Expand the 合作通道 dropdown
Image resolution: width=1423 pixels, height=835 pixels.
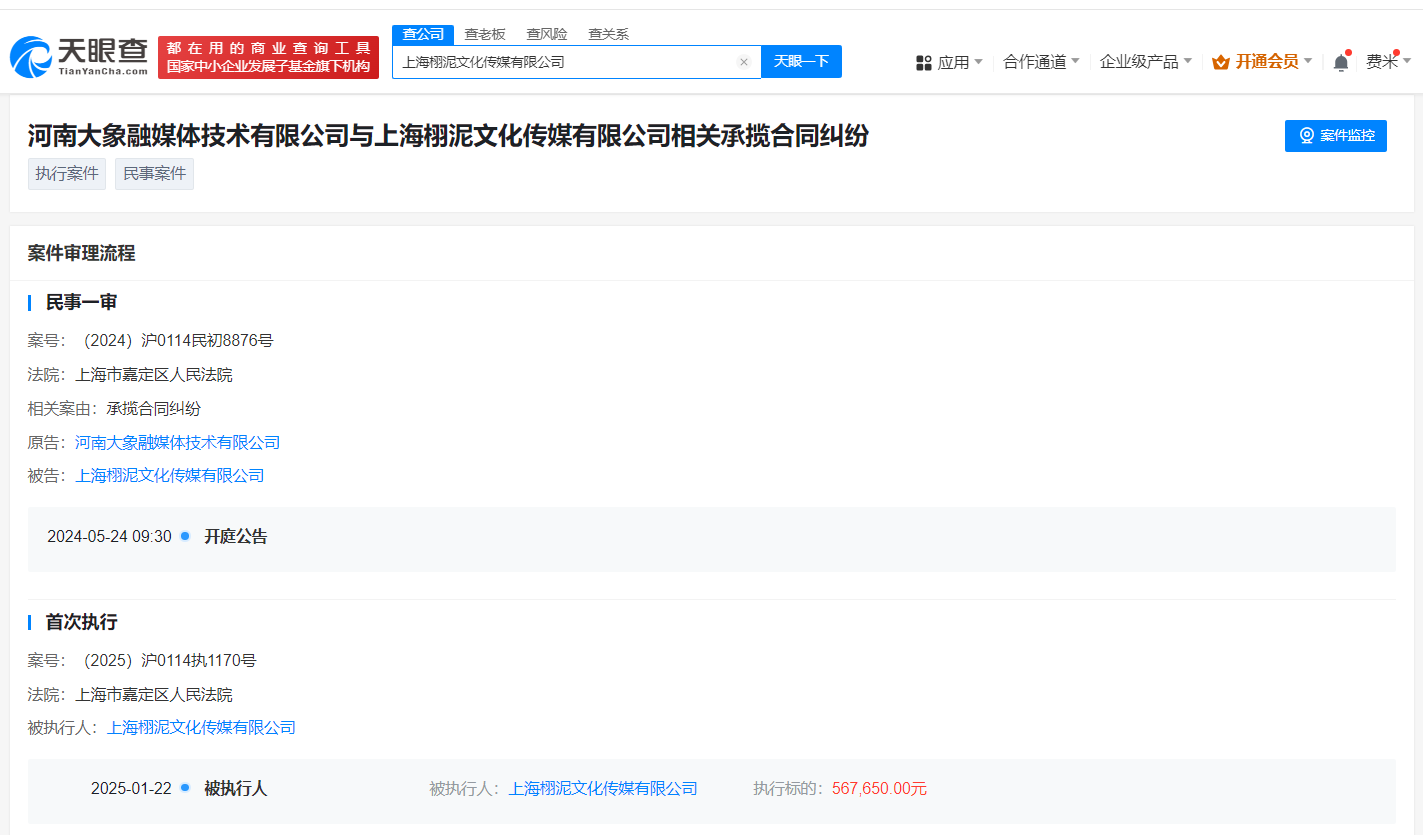[1041, 62]
